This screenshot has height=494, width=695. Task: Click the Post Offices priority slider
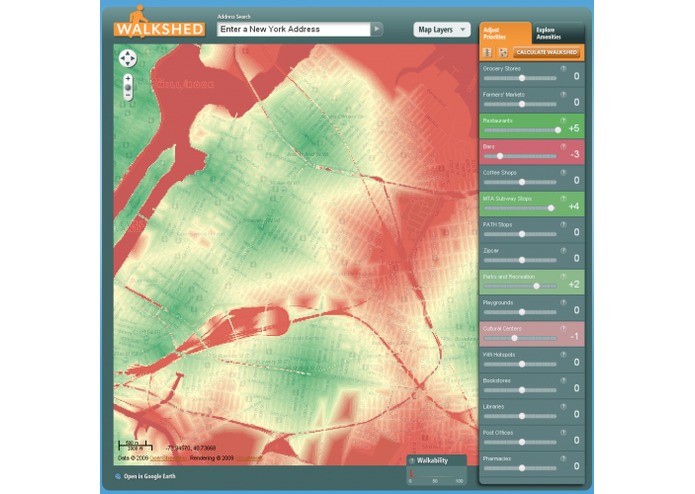point(520,442)
